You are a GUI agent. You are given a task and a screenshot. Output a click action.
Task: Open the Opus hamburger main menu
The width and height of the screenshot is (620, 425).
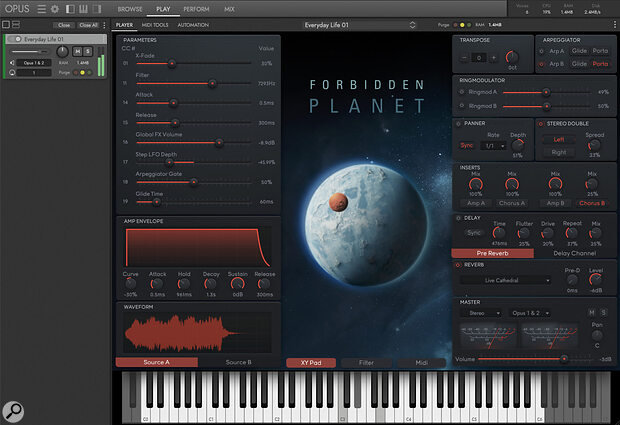point(41,9)
